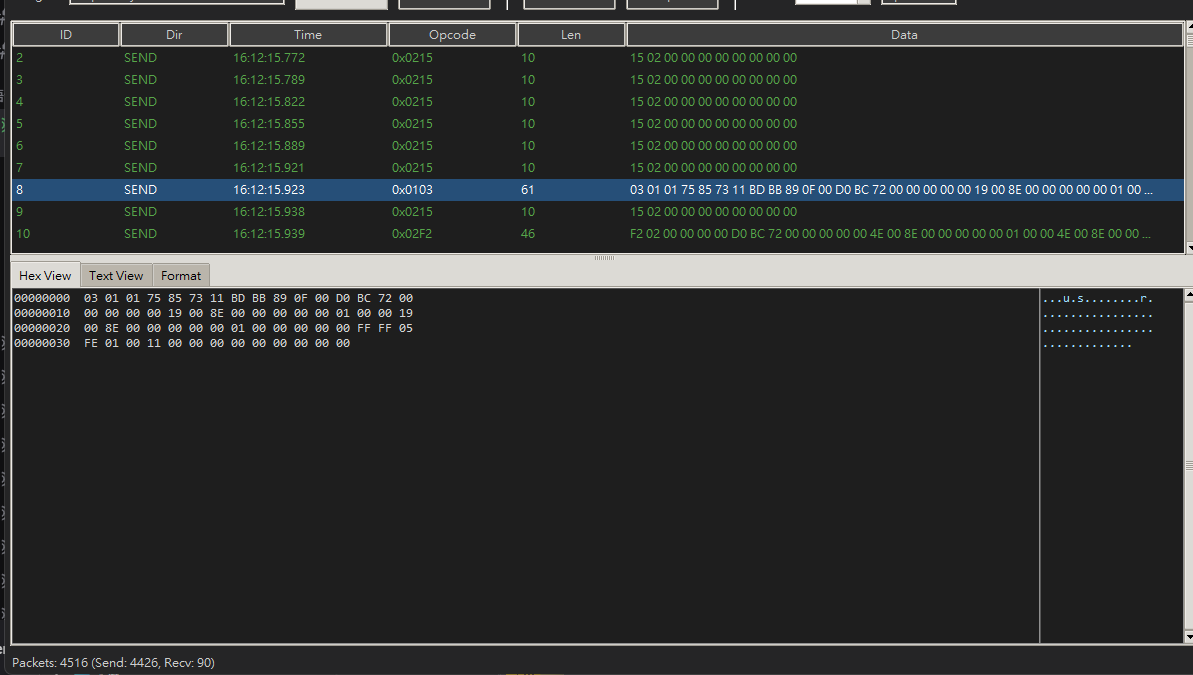Click the hex view scroll-down arrow
Screen dimensions: 1193x675
pos(1188,636)
